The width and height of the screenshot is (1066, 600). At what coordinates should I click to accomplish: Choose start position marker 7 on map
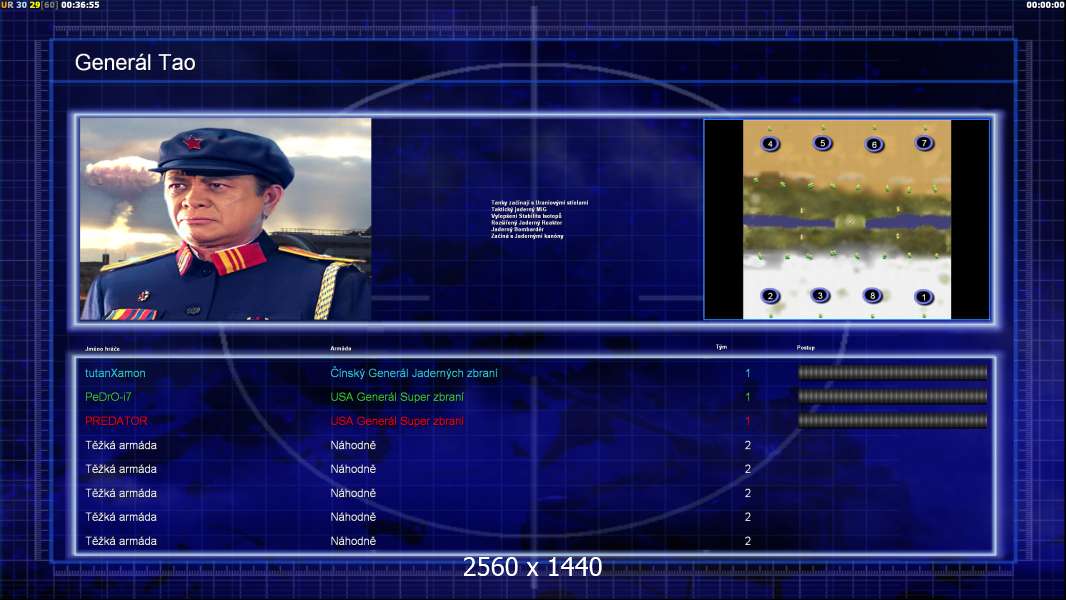[x=924, y=143]
